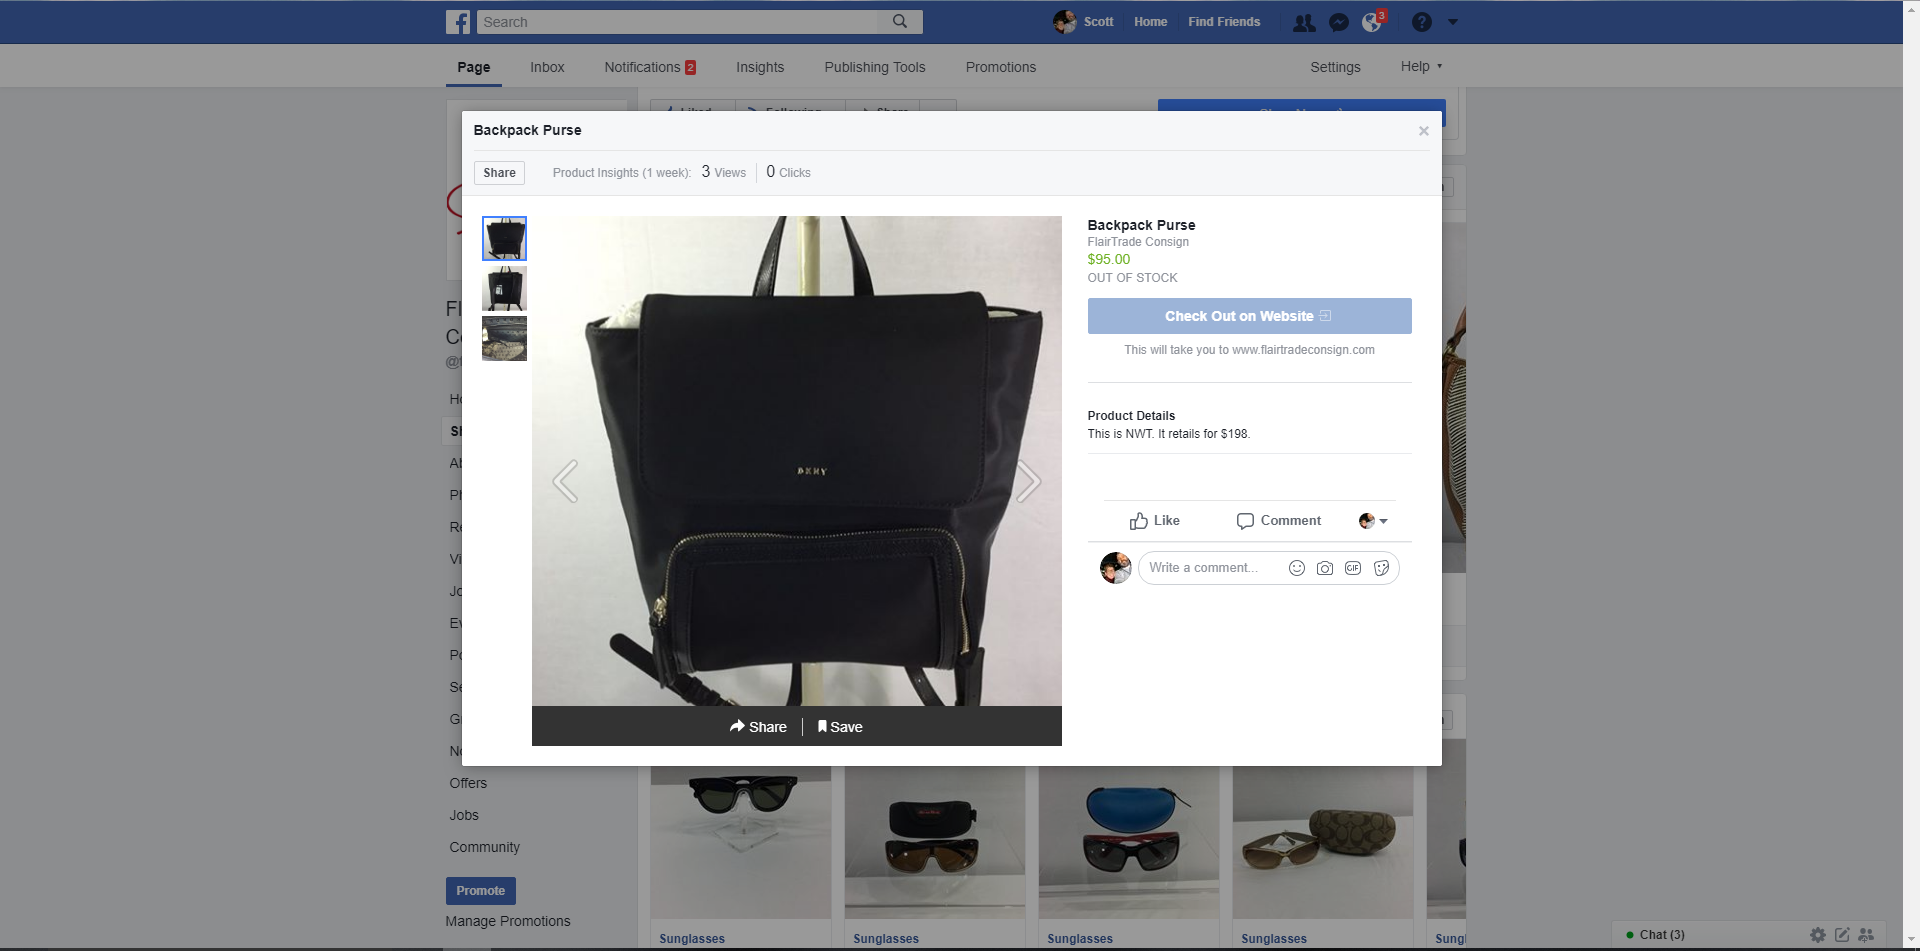Open chat settings gear icon
The image size is (1920, 951).
(1818, 935)
